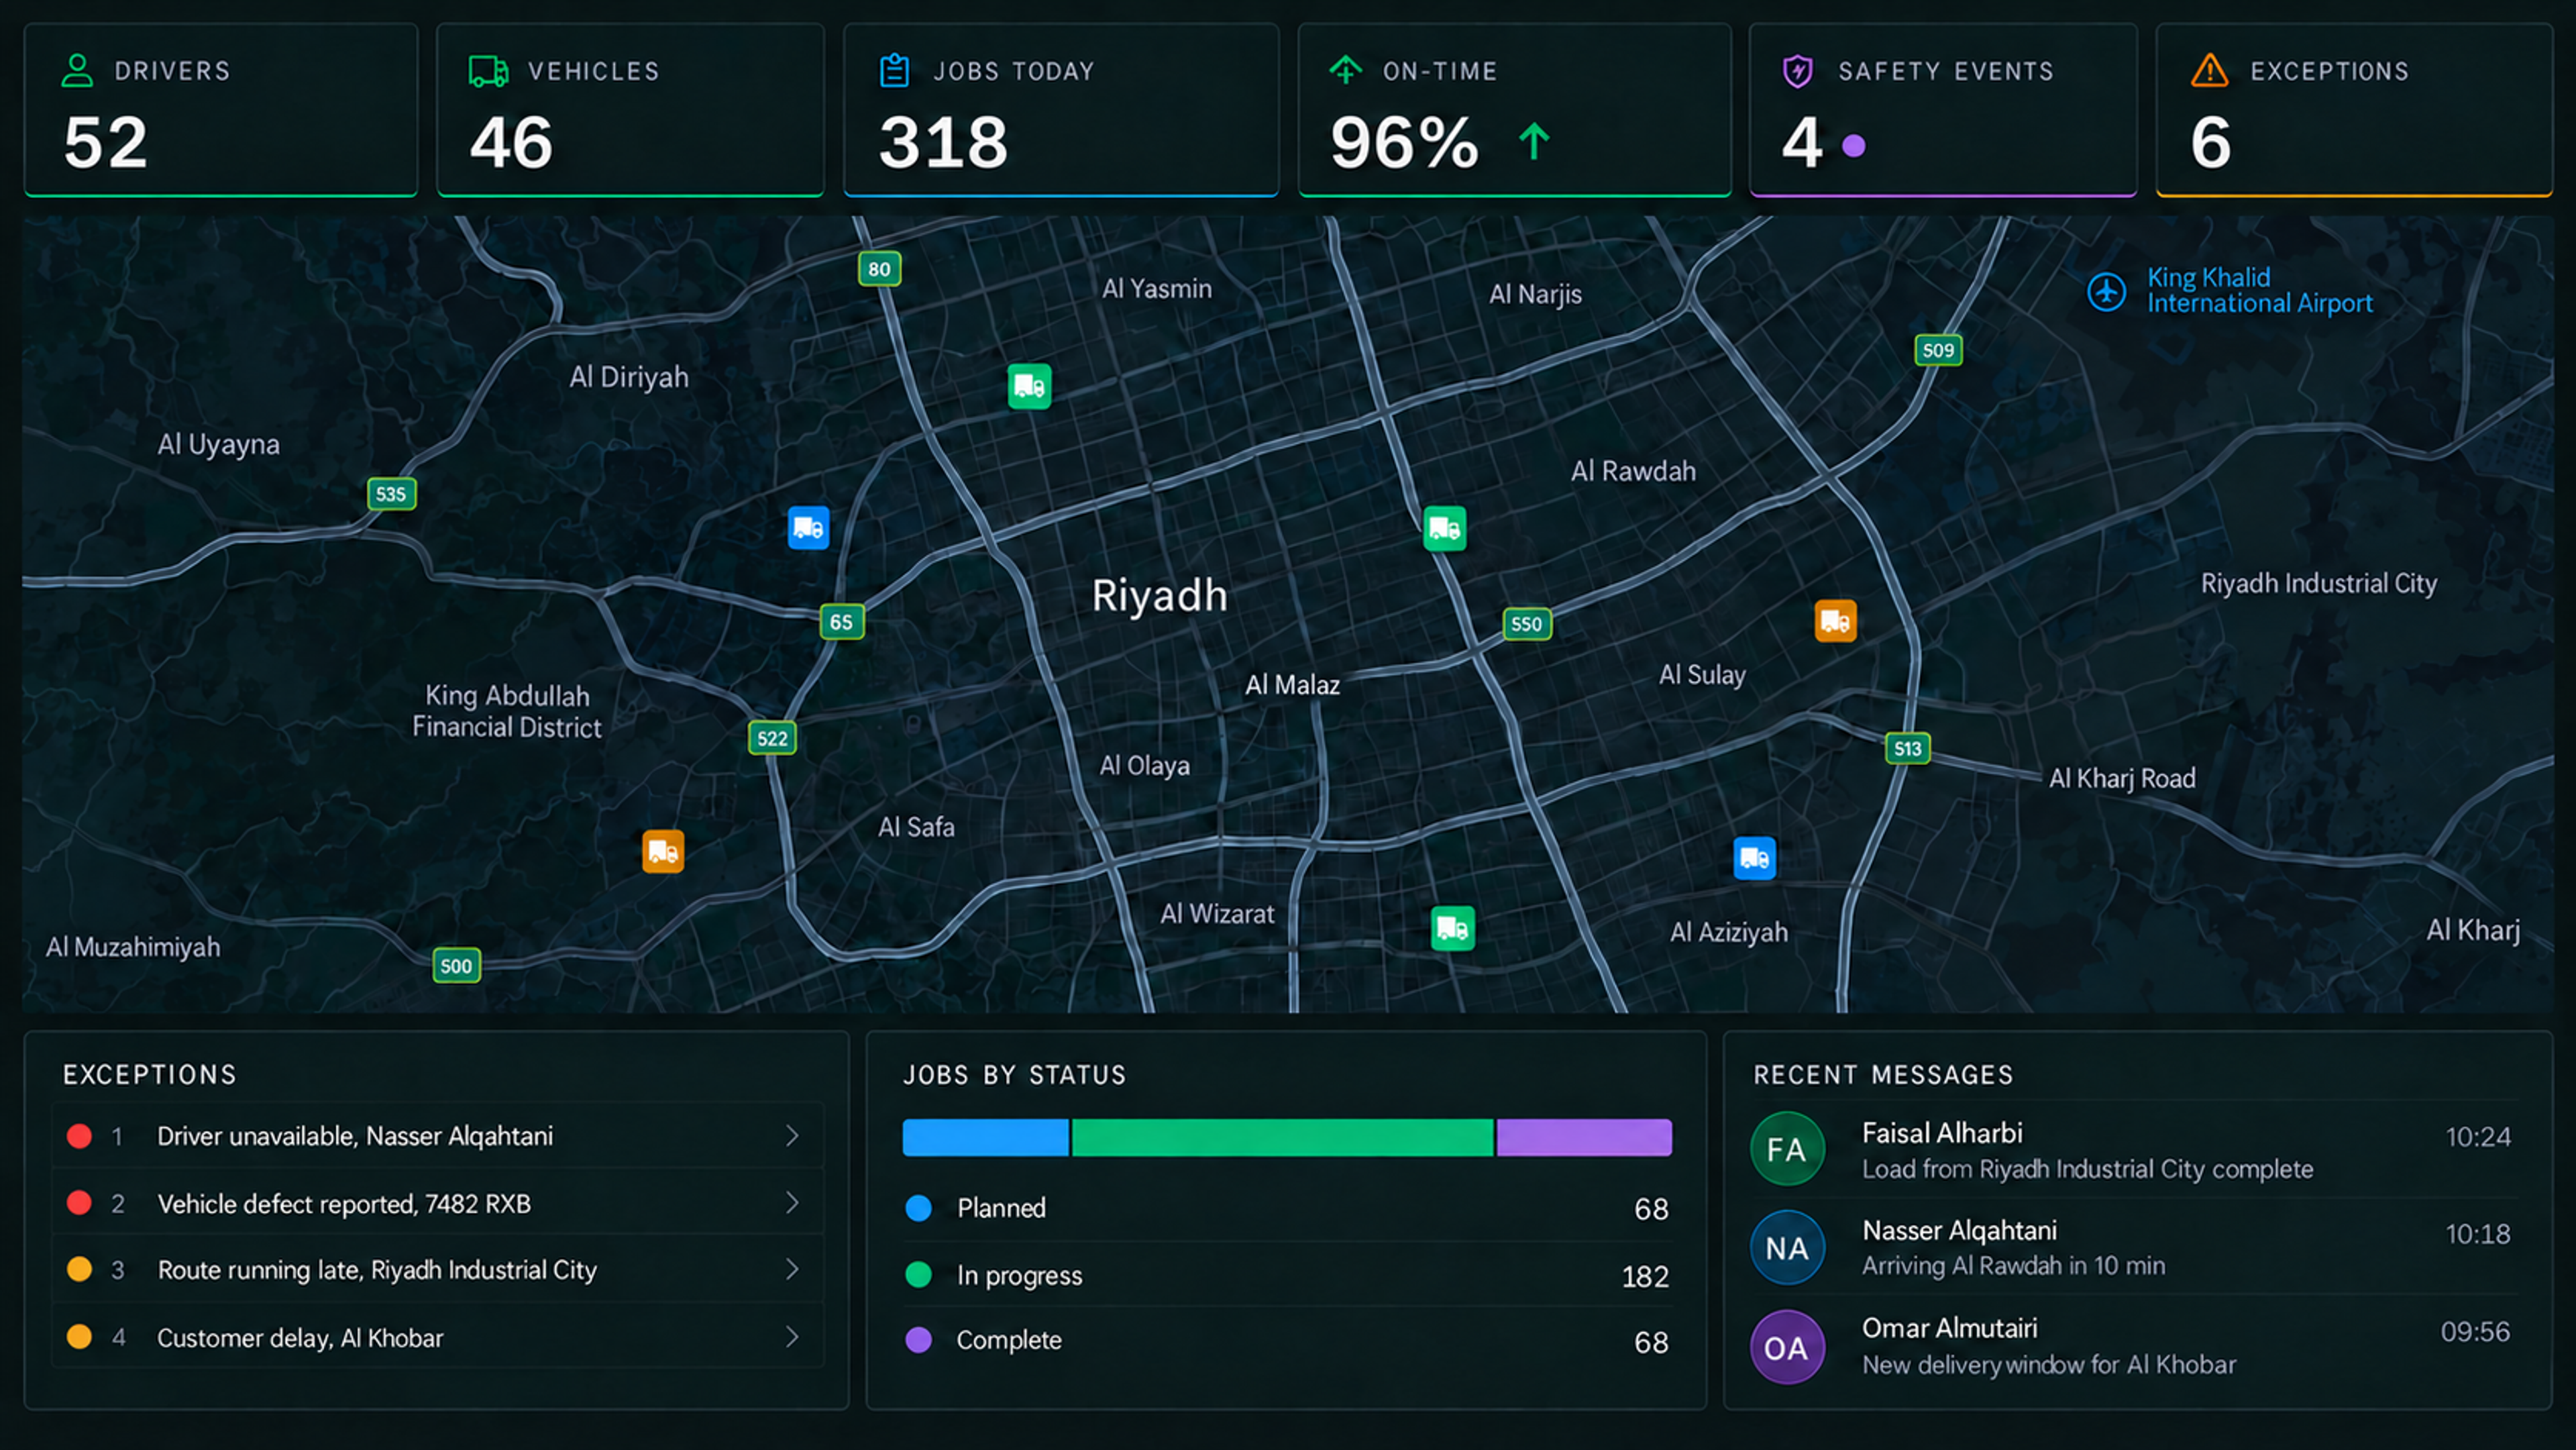Click the On-Time upward arrow icon
Image resolution: width=2576 pixels, height=1450 pixels.
1345,70
